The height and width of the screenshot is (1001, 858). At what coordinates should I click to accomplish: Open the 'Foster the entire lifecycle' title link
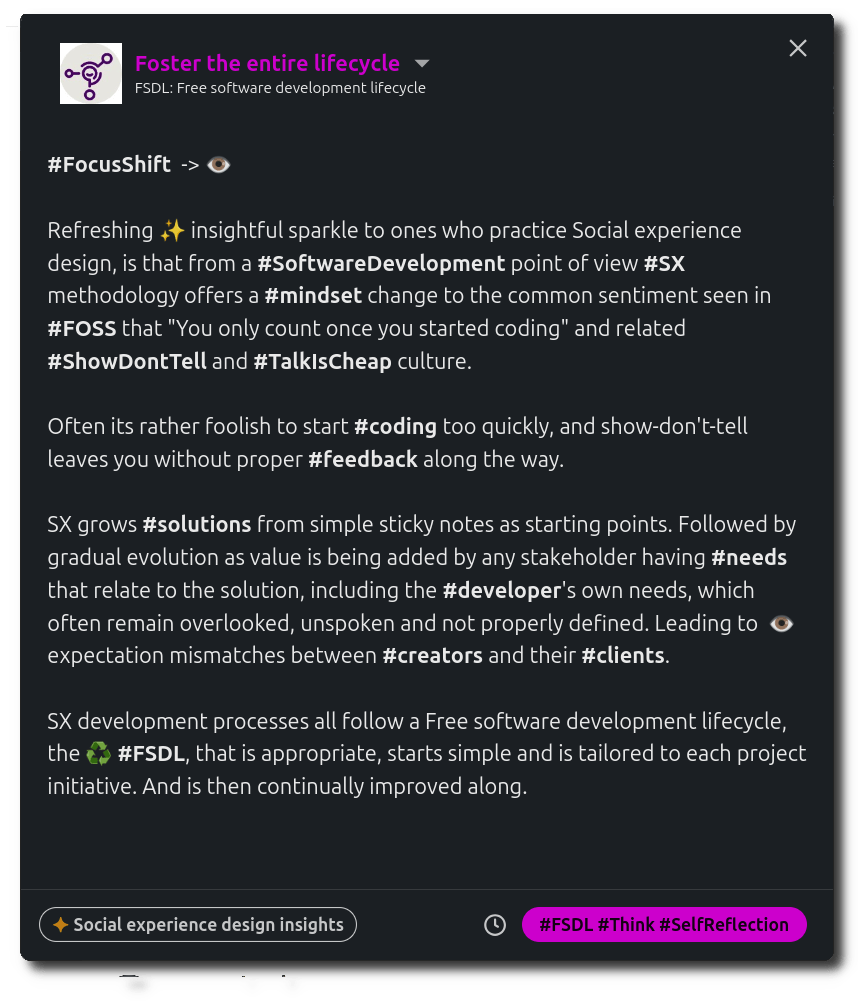click(267, 63)
